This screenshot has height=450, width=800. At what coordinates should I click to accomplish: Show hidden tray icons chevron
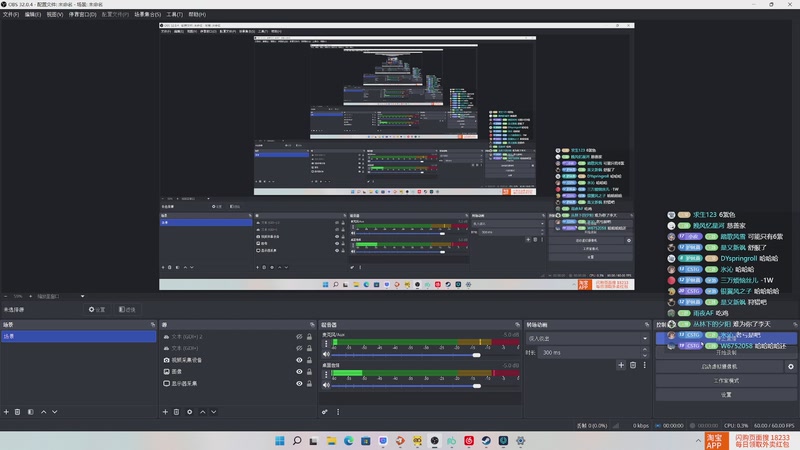[698, 441]
